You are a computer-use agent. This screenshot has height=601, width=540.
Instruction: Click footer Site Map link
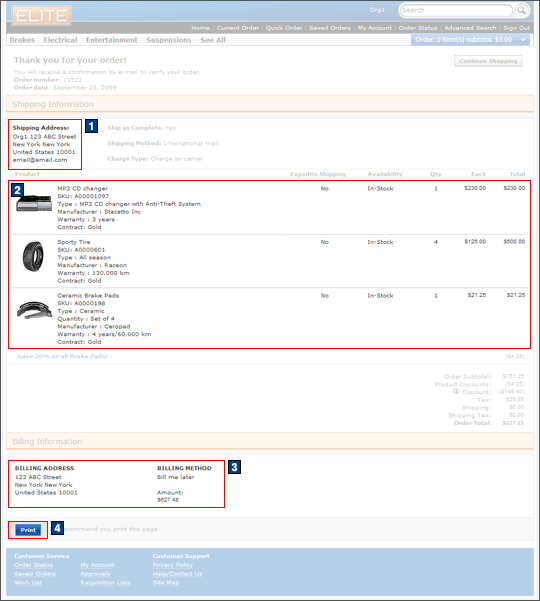coord(166,583)
